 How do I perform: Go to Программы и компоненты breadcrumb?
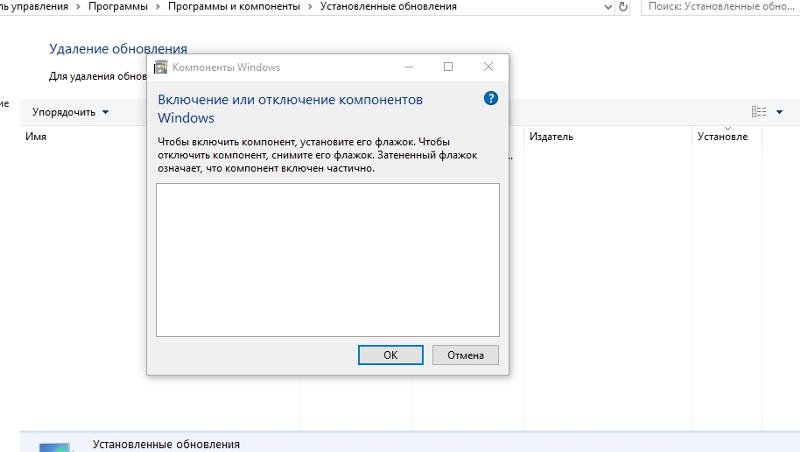[234, 7]
